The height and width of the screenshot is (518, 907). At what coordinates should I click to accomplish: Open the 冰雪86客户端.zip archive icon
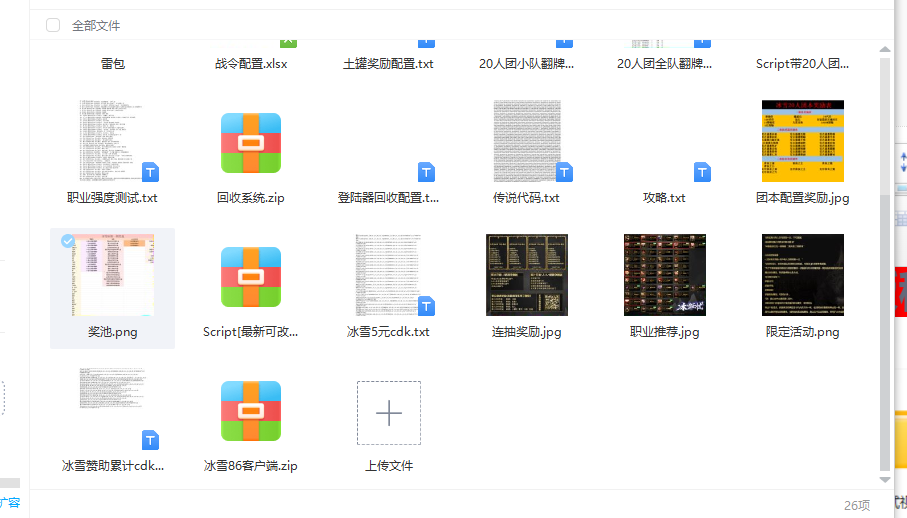click(x=250, y=411)
